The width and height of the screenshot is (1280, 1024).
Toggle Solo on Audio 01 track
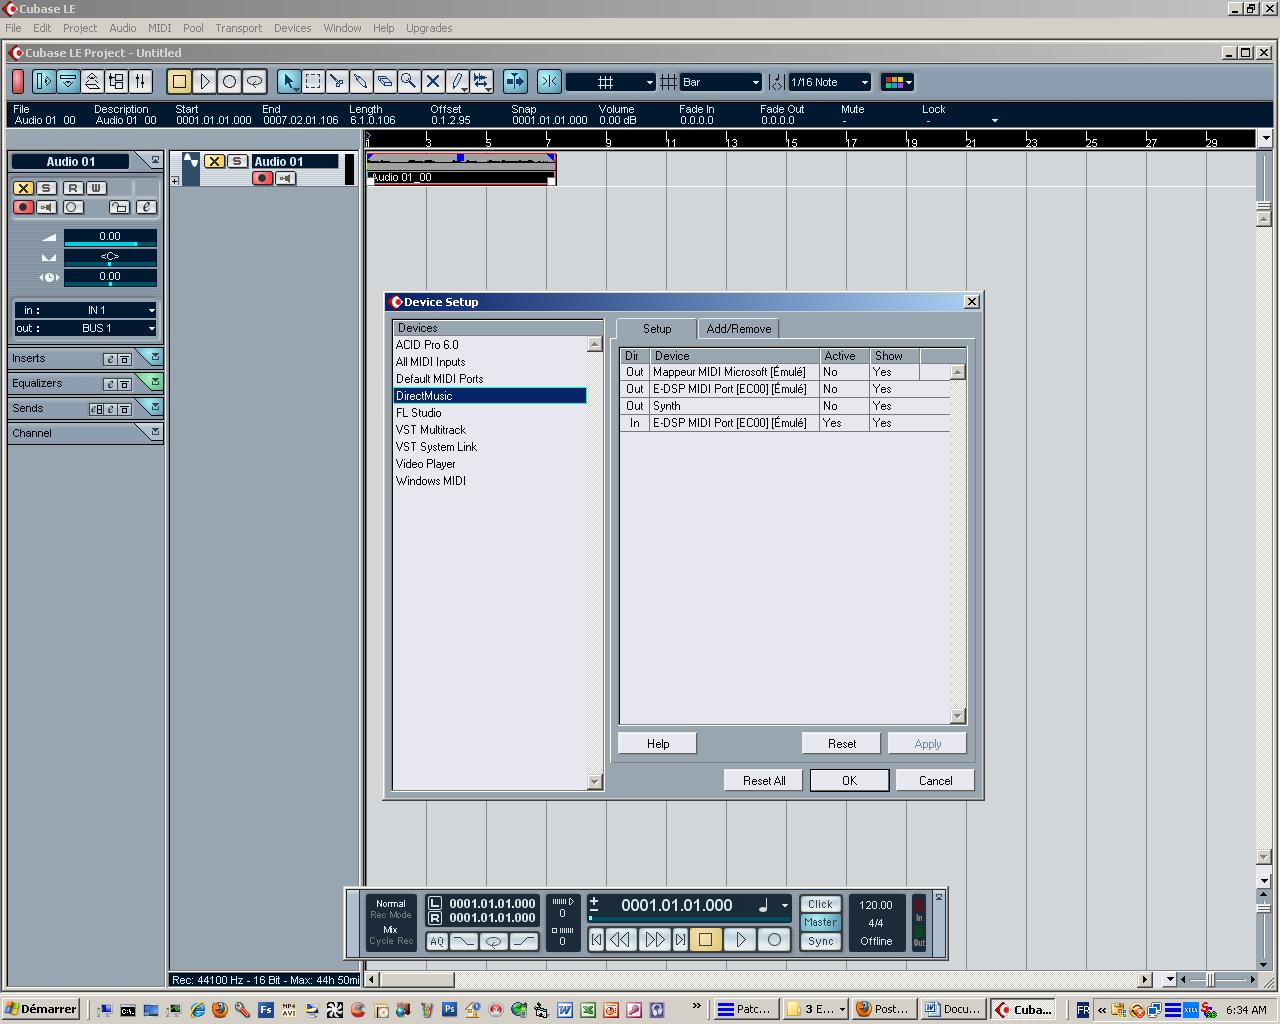tap(237, 161)
